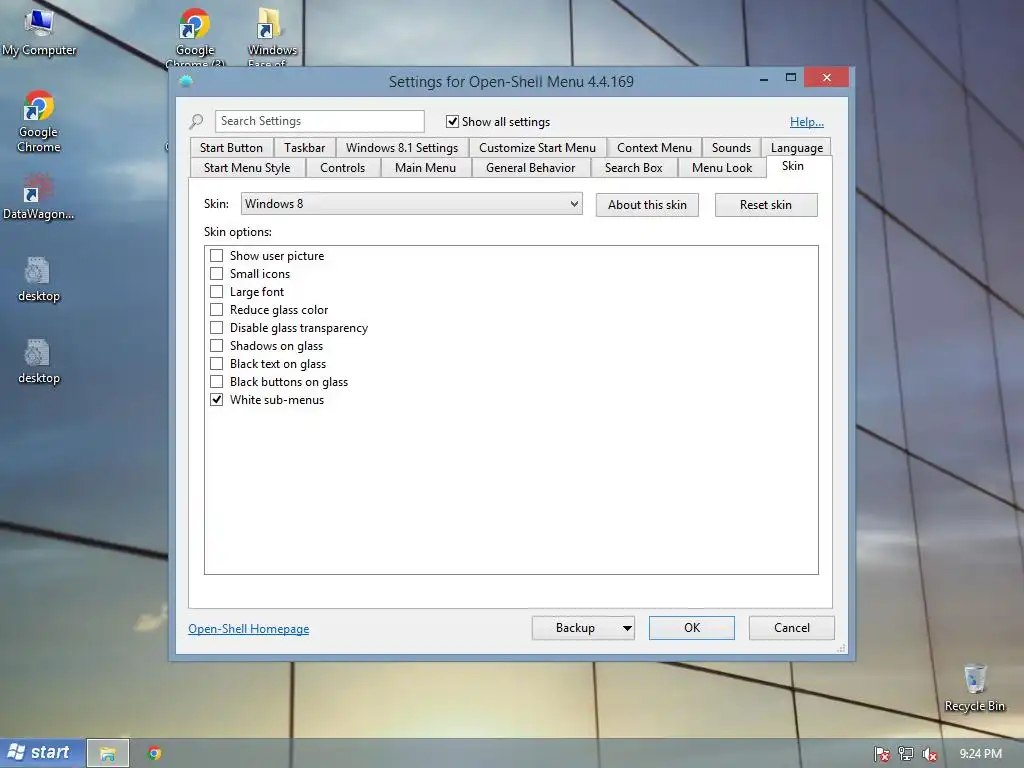This screenshot has height=768, width=1024.
Task: Switch to Start Menu Style tab
Action: [247, 168]
